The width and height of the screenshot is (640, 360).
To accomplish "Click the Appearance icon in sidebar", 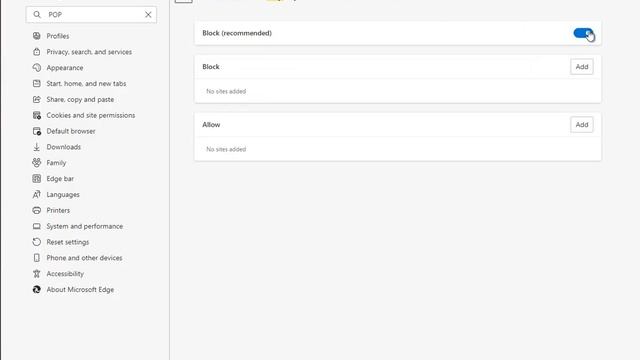I will 37,68.
